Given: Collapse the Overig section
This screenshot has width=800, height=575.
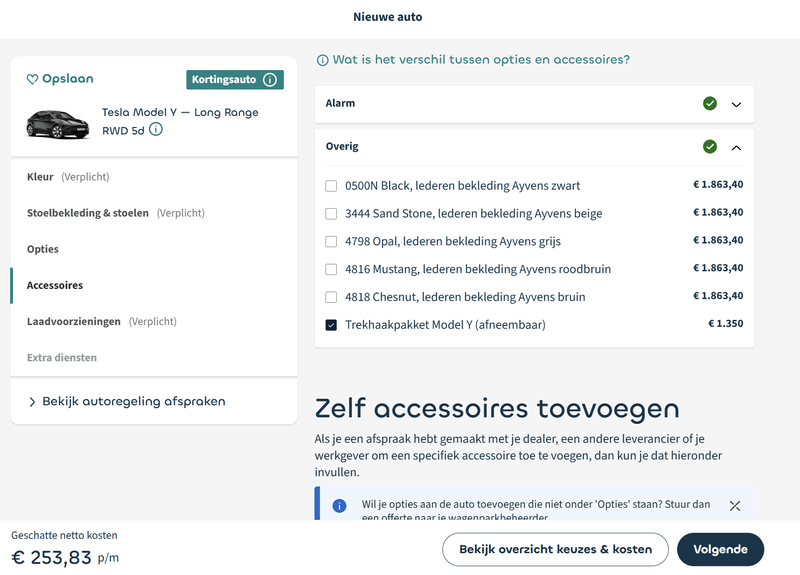Looking at the screenshot, I should (737, 147).
